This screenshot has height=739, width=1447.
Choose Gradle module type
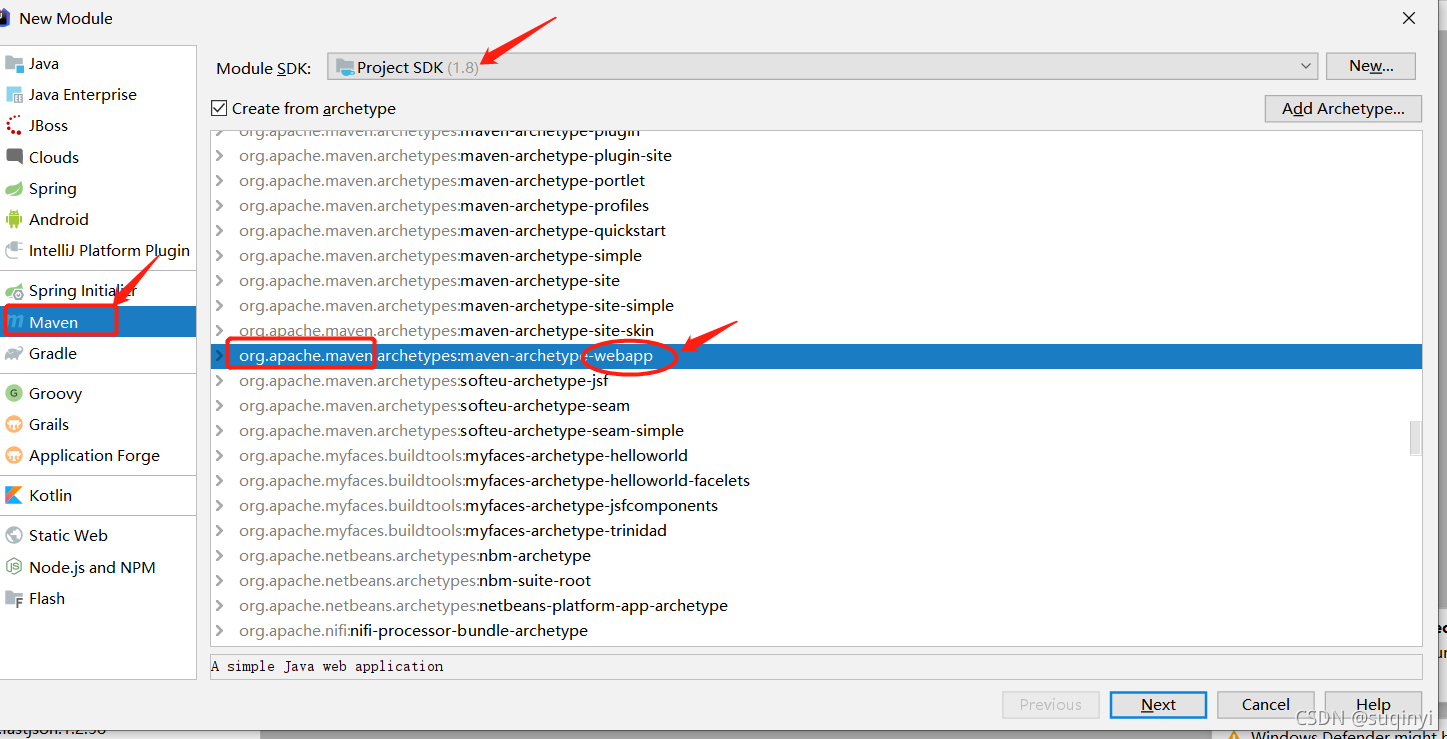pos(98,354)
